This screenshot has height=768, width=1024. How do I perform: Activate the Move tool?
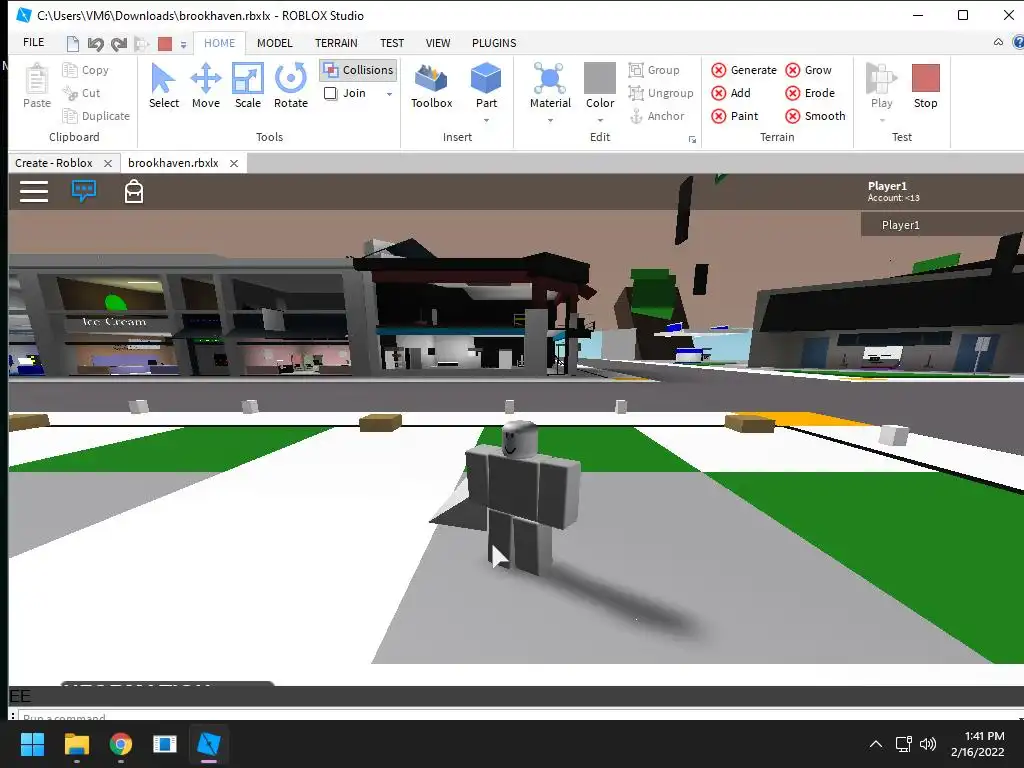coord(206,86)
